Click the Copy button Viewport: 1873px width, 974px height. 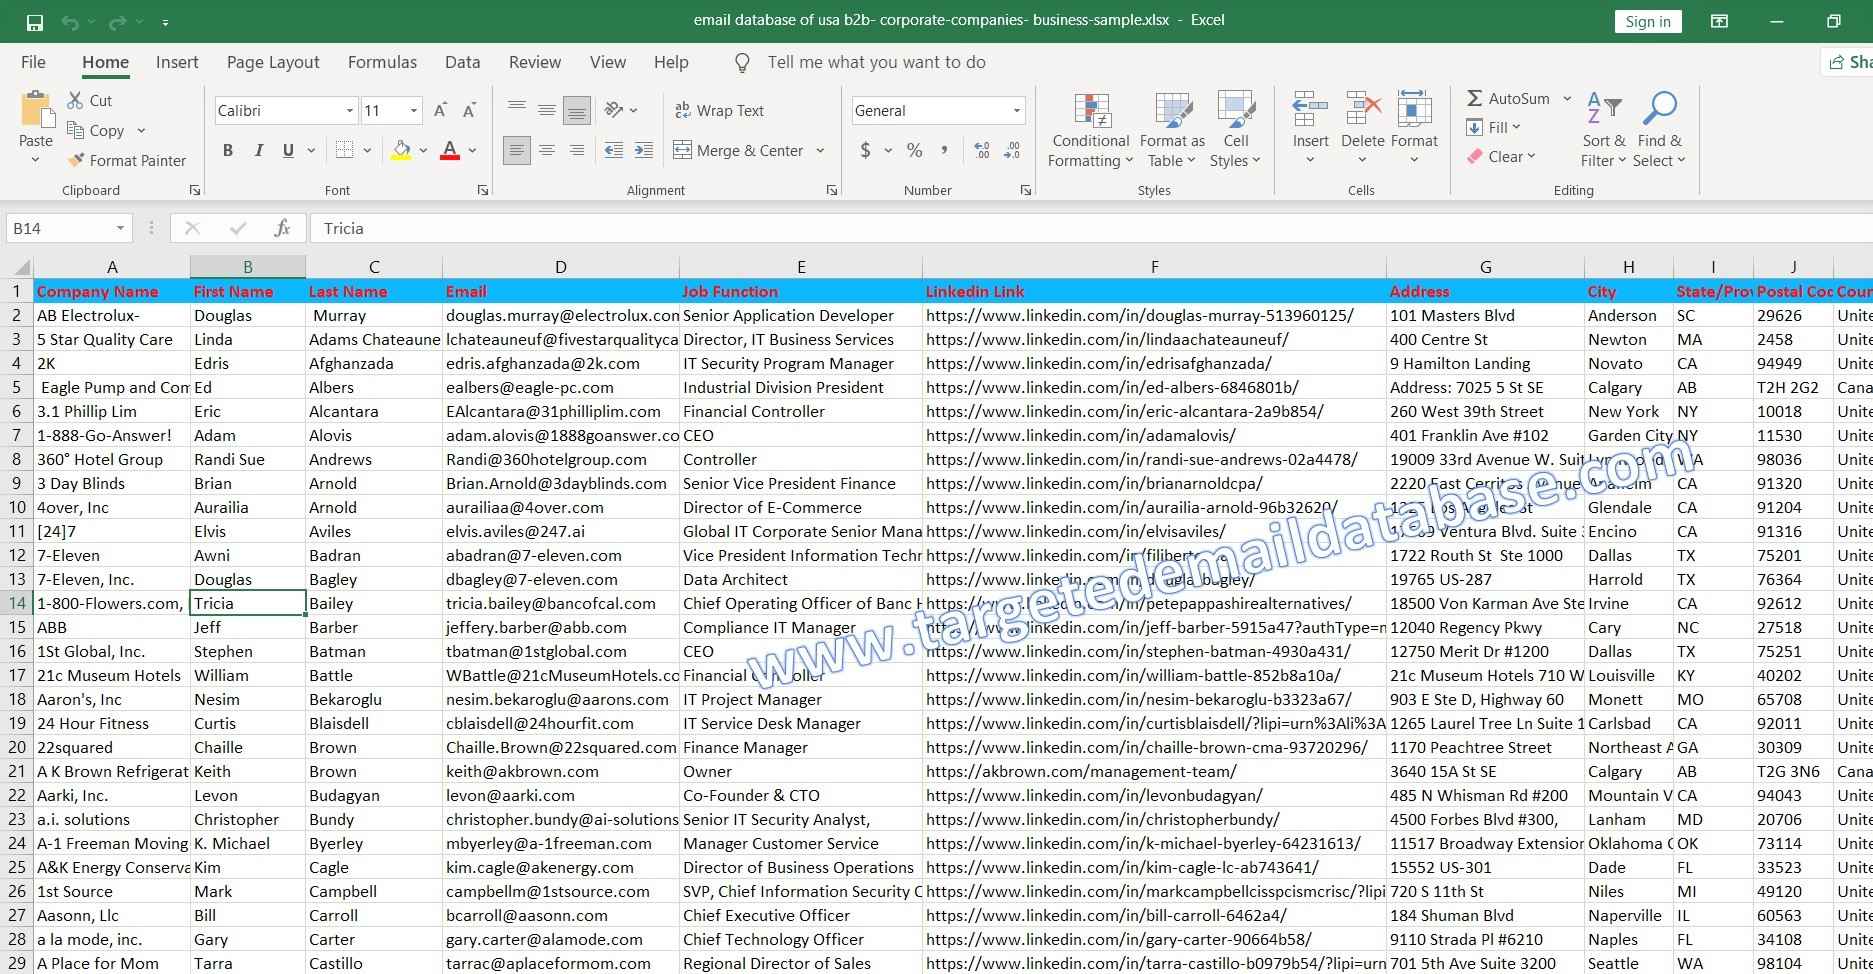point(96,130)
